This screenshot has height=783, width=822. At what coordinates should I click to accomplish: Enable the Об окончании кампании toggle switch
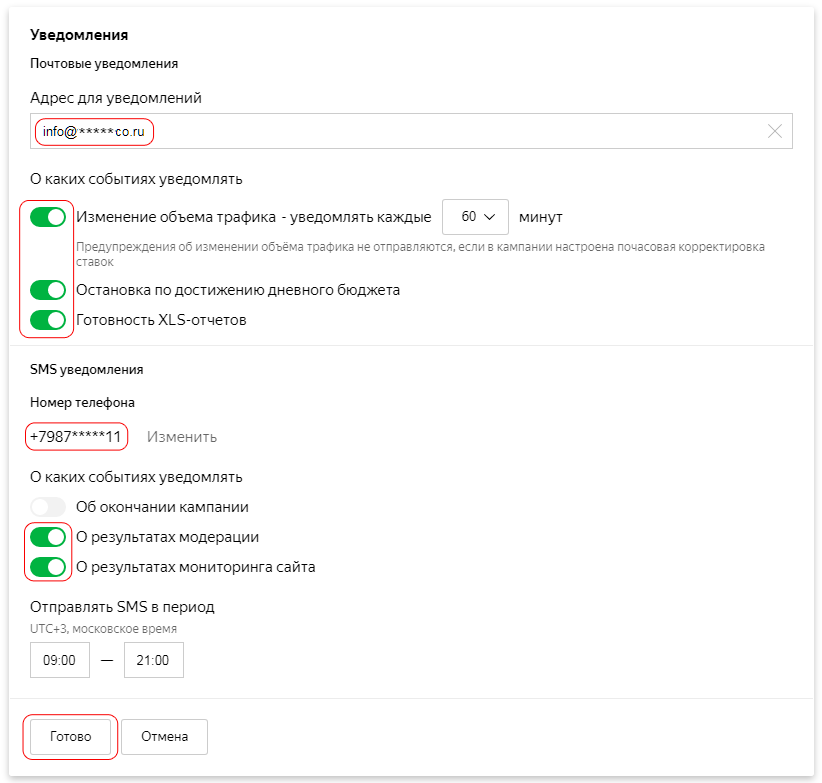[48, 507]
